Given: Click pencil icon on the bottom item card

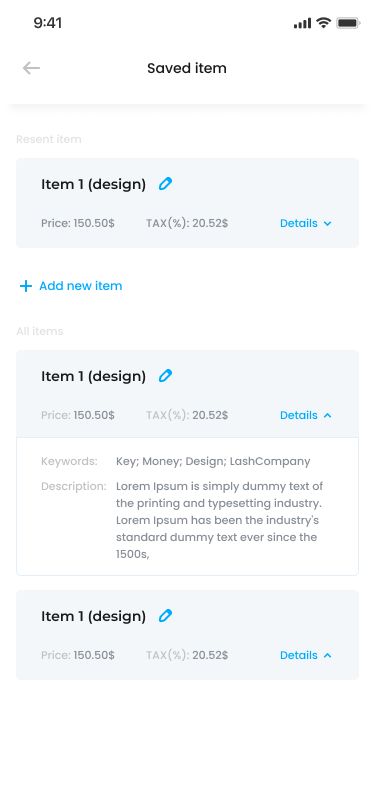Looking at the screenshot, I should coord(165,616).
